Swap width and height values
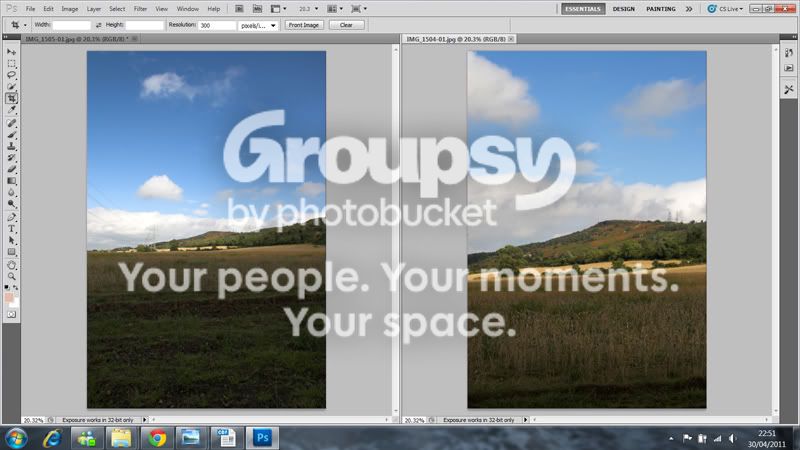 98,25
